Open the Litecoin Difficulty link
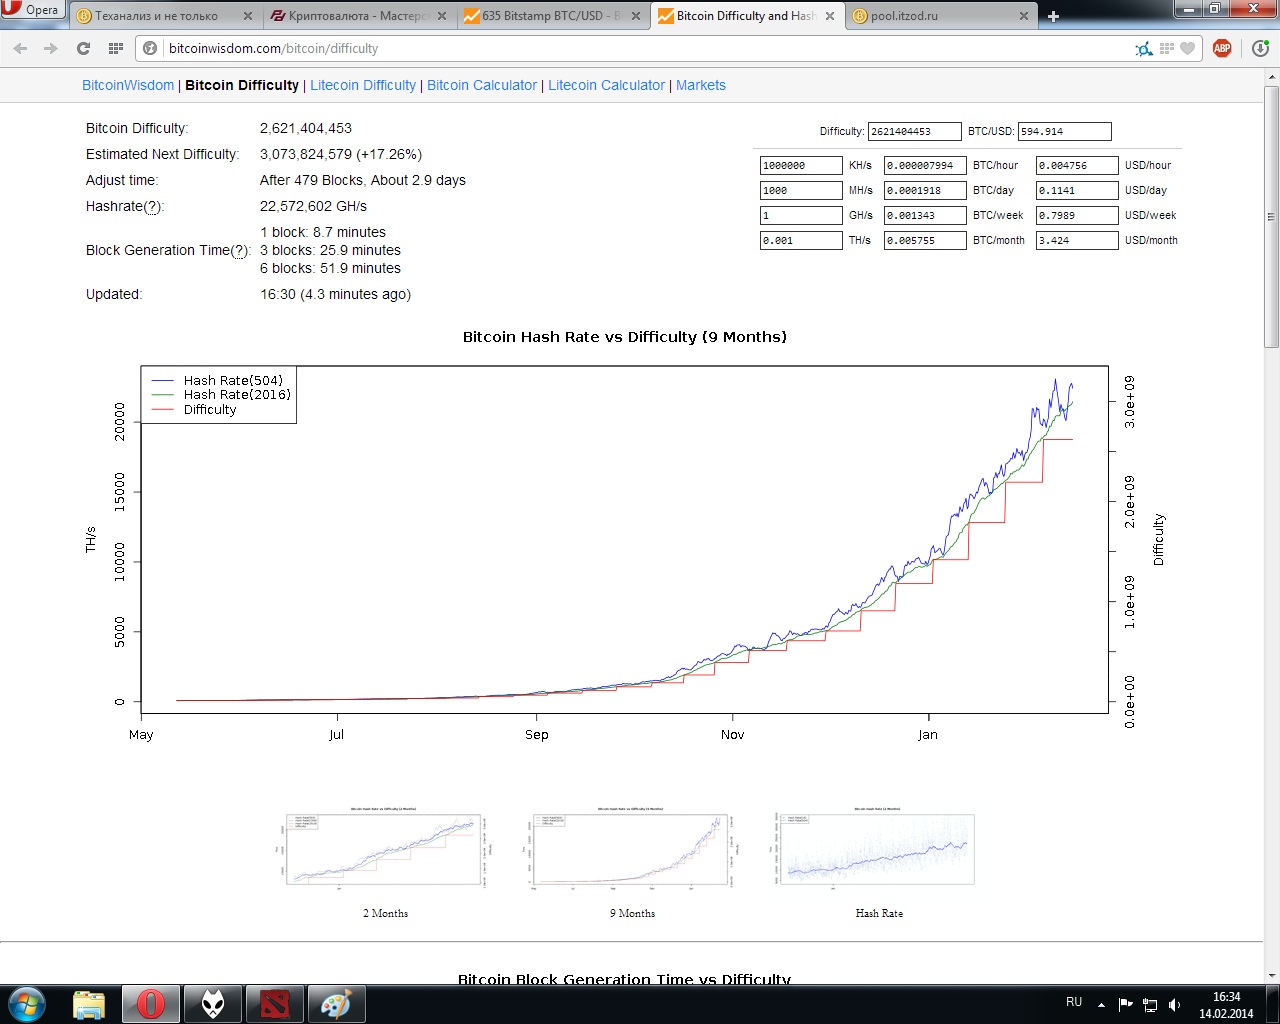The width and height of the screenshot is (1280, 1024). (x=363, y=85)
